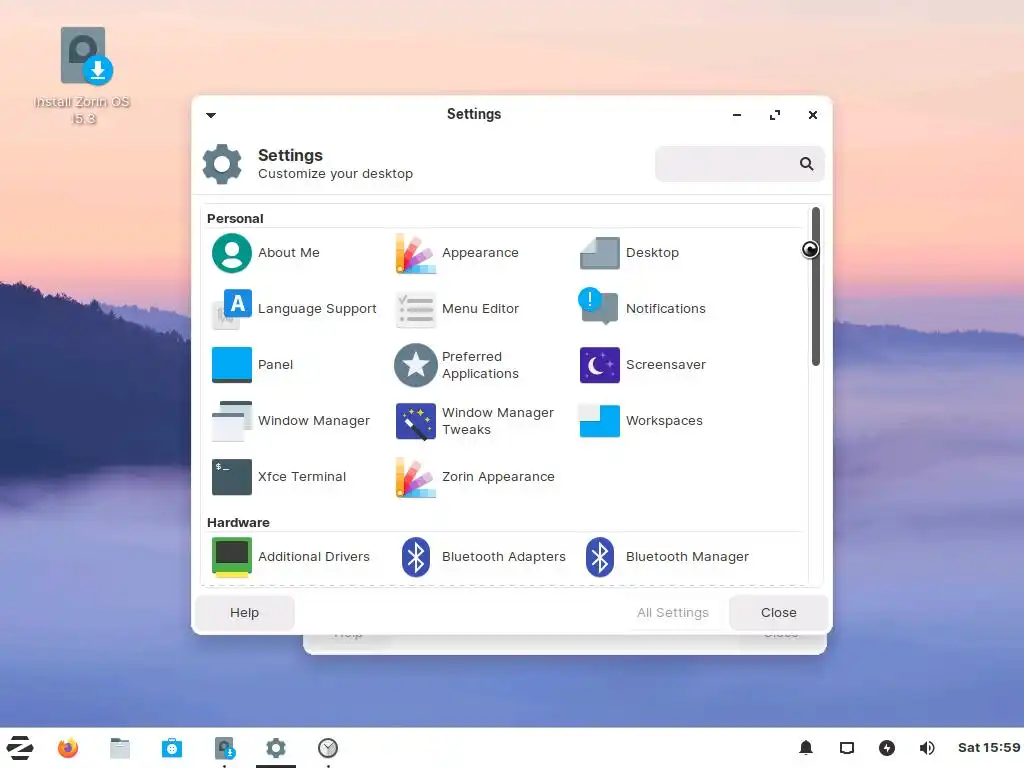Open the Files manager from taskbar
Image resolution: width=1024 pixels, height=768 pixels.
[x=120, y=748]
